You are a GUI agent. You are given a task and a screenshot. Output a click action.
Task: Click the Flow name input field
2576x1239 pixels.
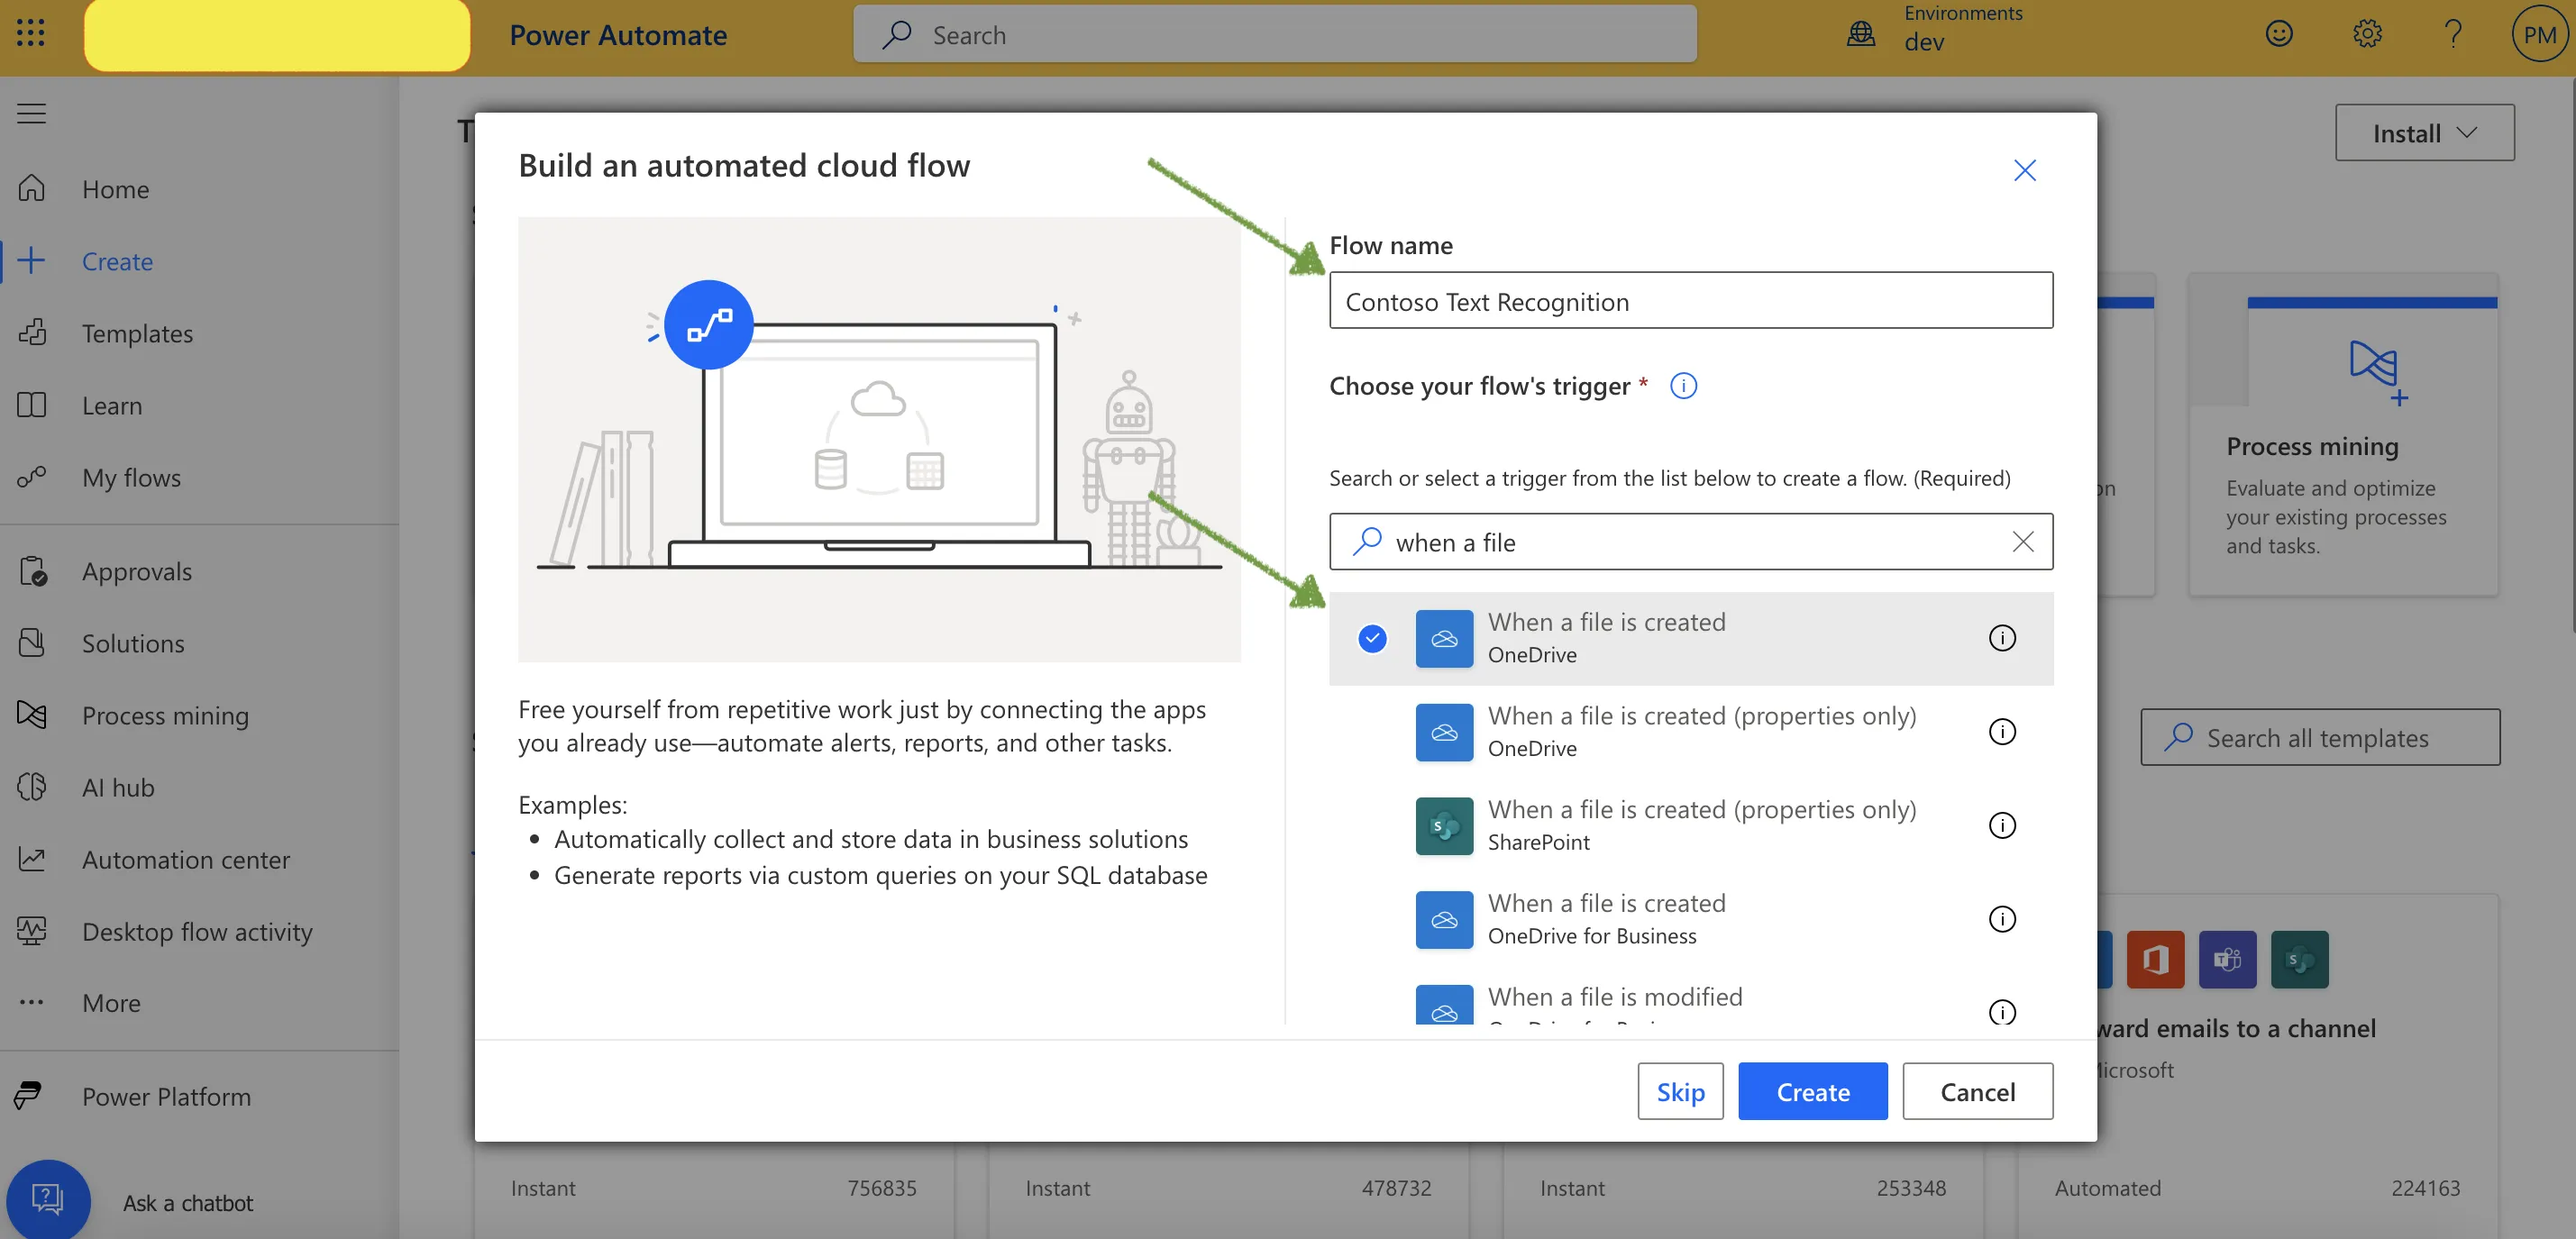point(1691,301)
